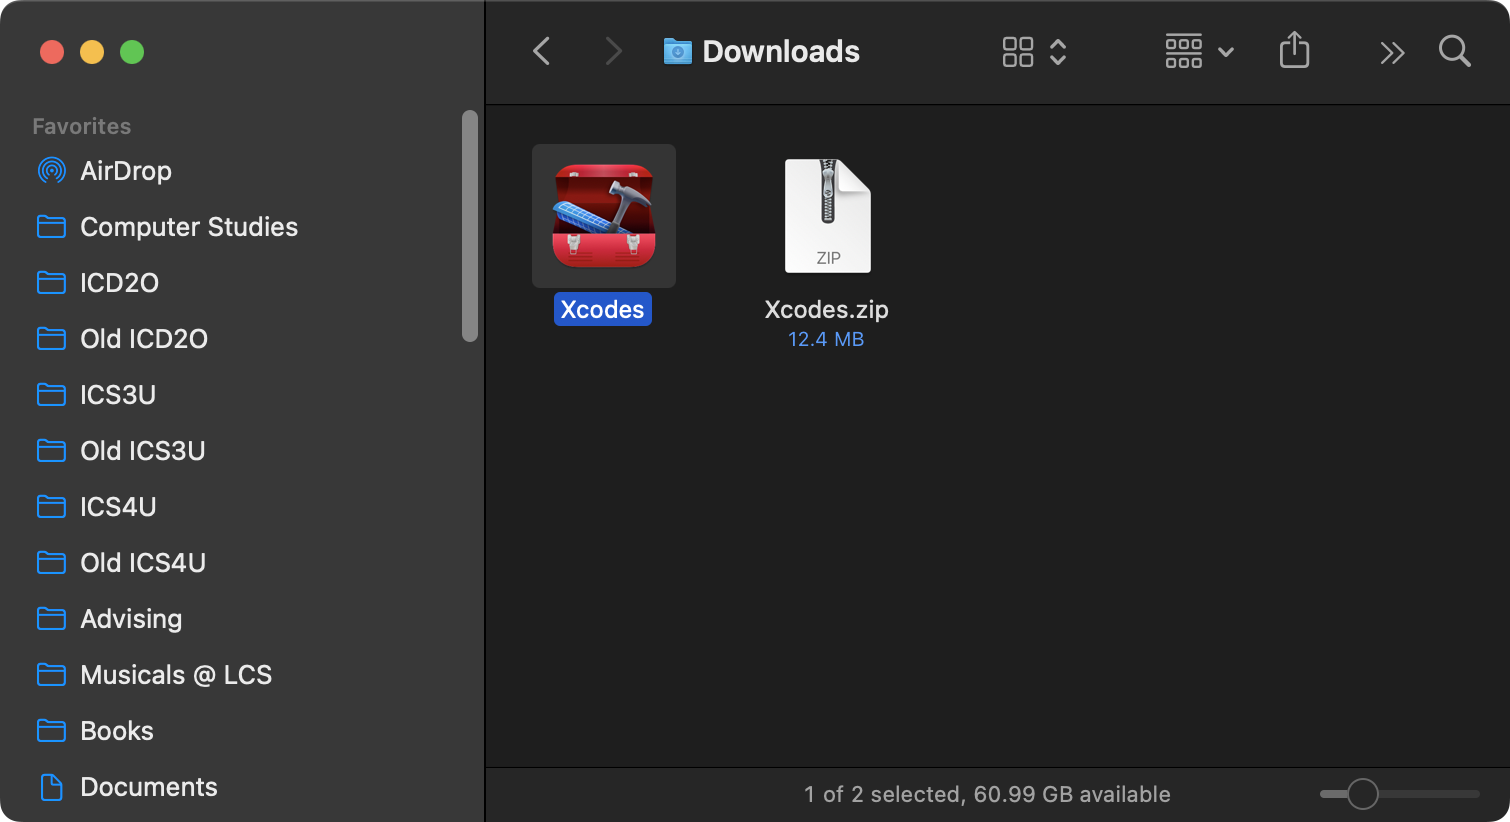Click the back navigation arrow
The height and width of the screenshot is (822, 1510).
(542, 51)
